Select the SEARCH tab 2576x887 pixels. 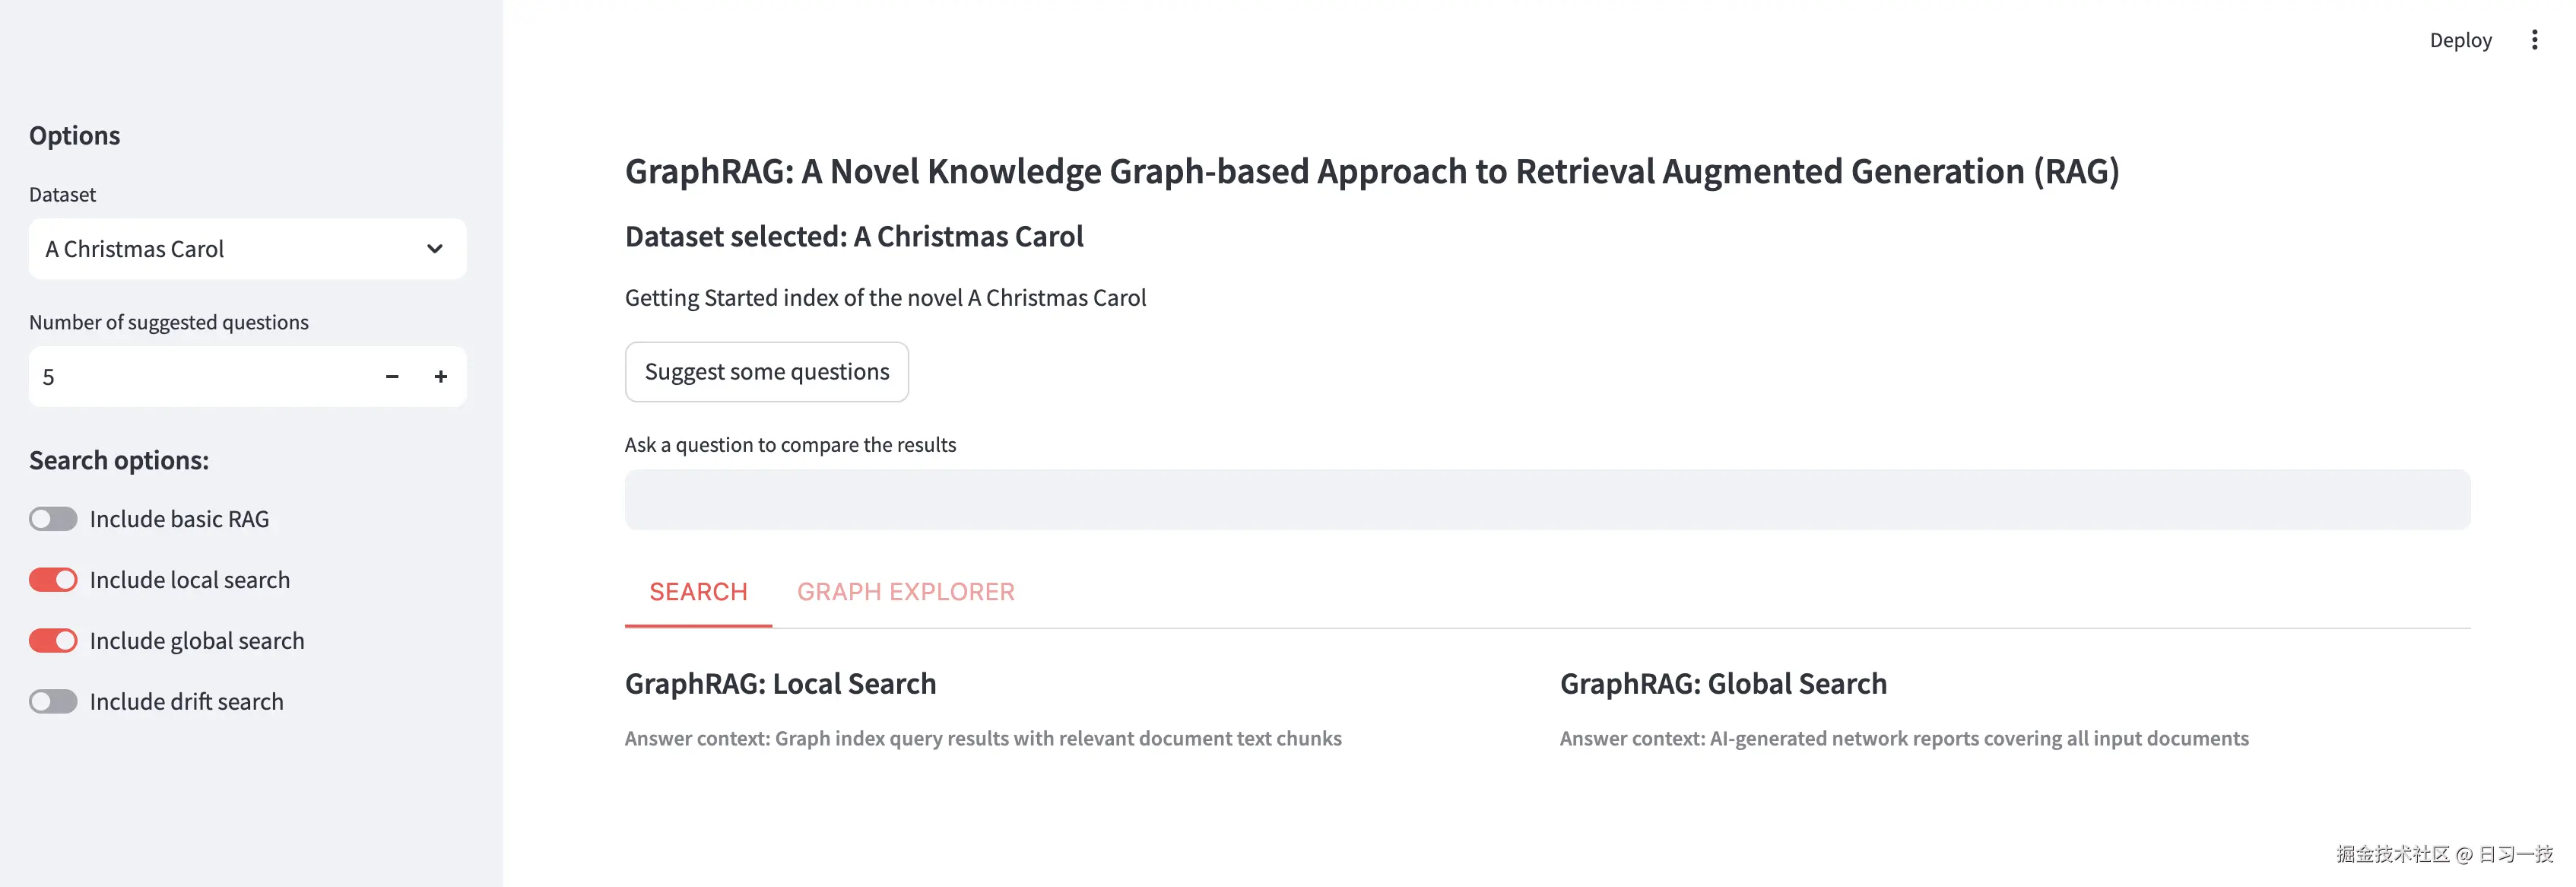point(698,591)
